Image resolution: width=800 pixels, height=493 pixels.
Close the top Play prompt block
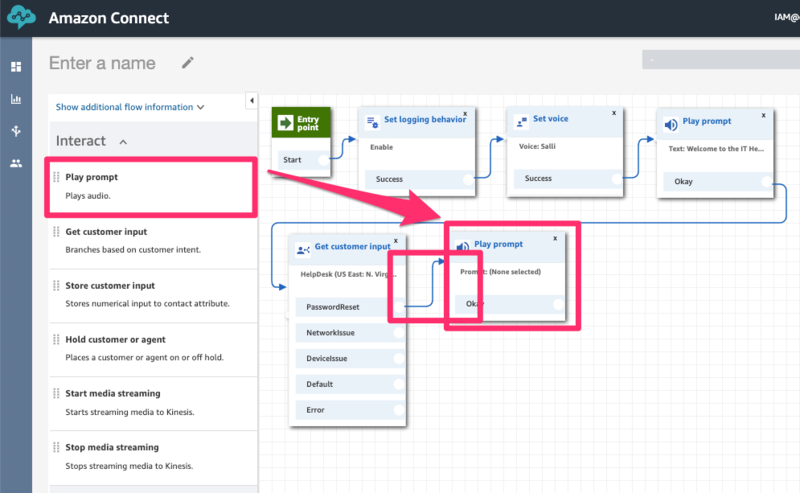click(x=764, y=115)
